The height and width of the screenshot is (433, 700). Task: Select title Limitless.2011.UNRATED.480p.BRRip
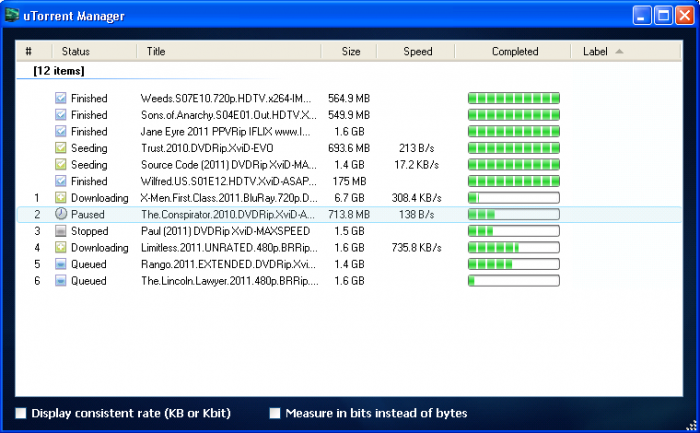pyautogui.click(x=229, y=247)
